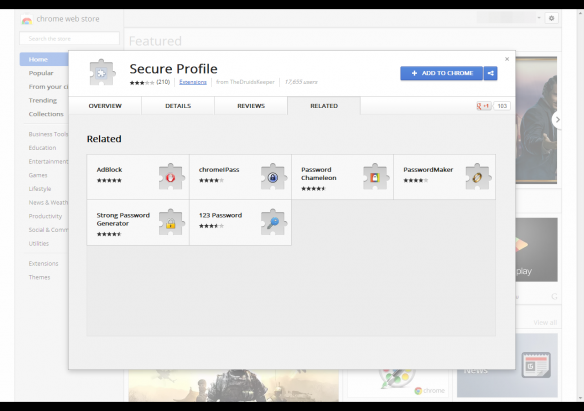Open the Productivity category
The height and width of the screenshot is (411, 584).
click(x=45, y=216)
